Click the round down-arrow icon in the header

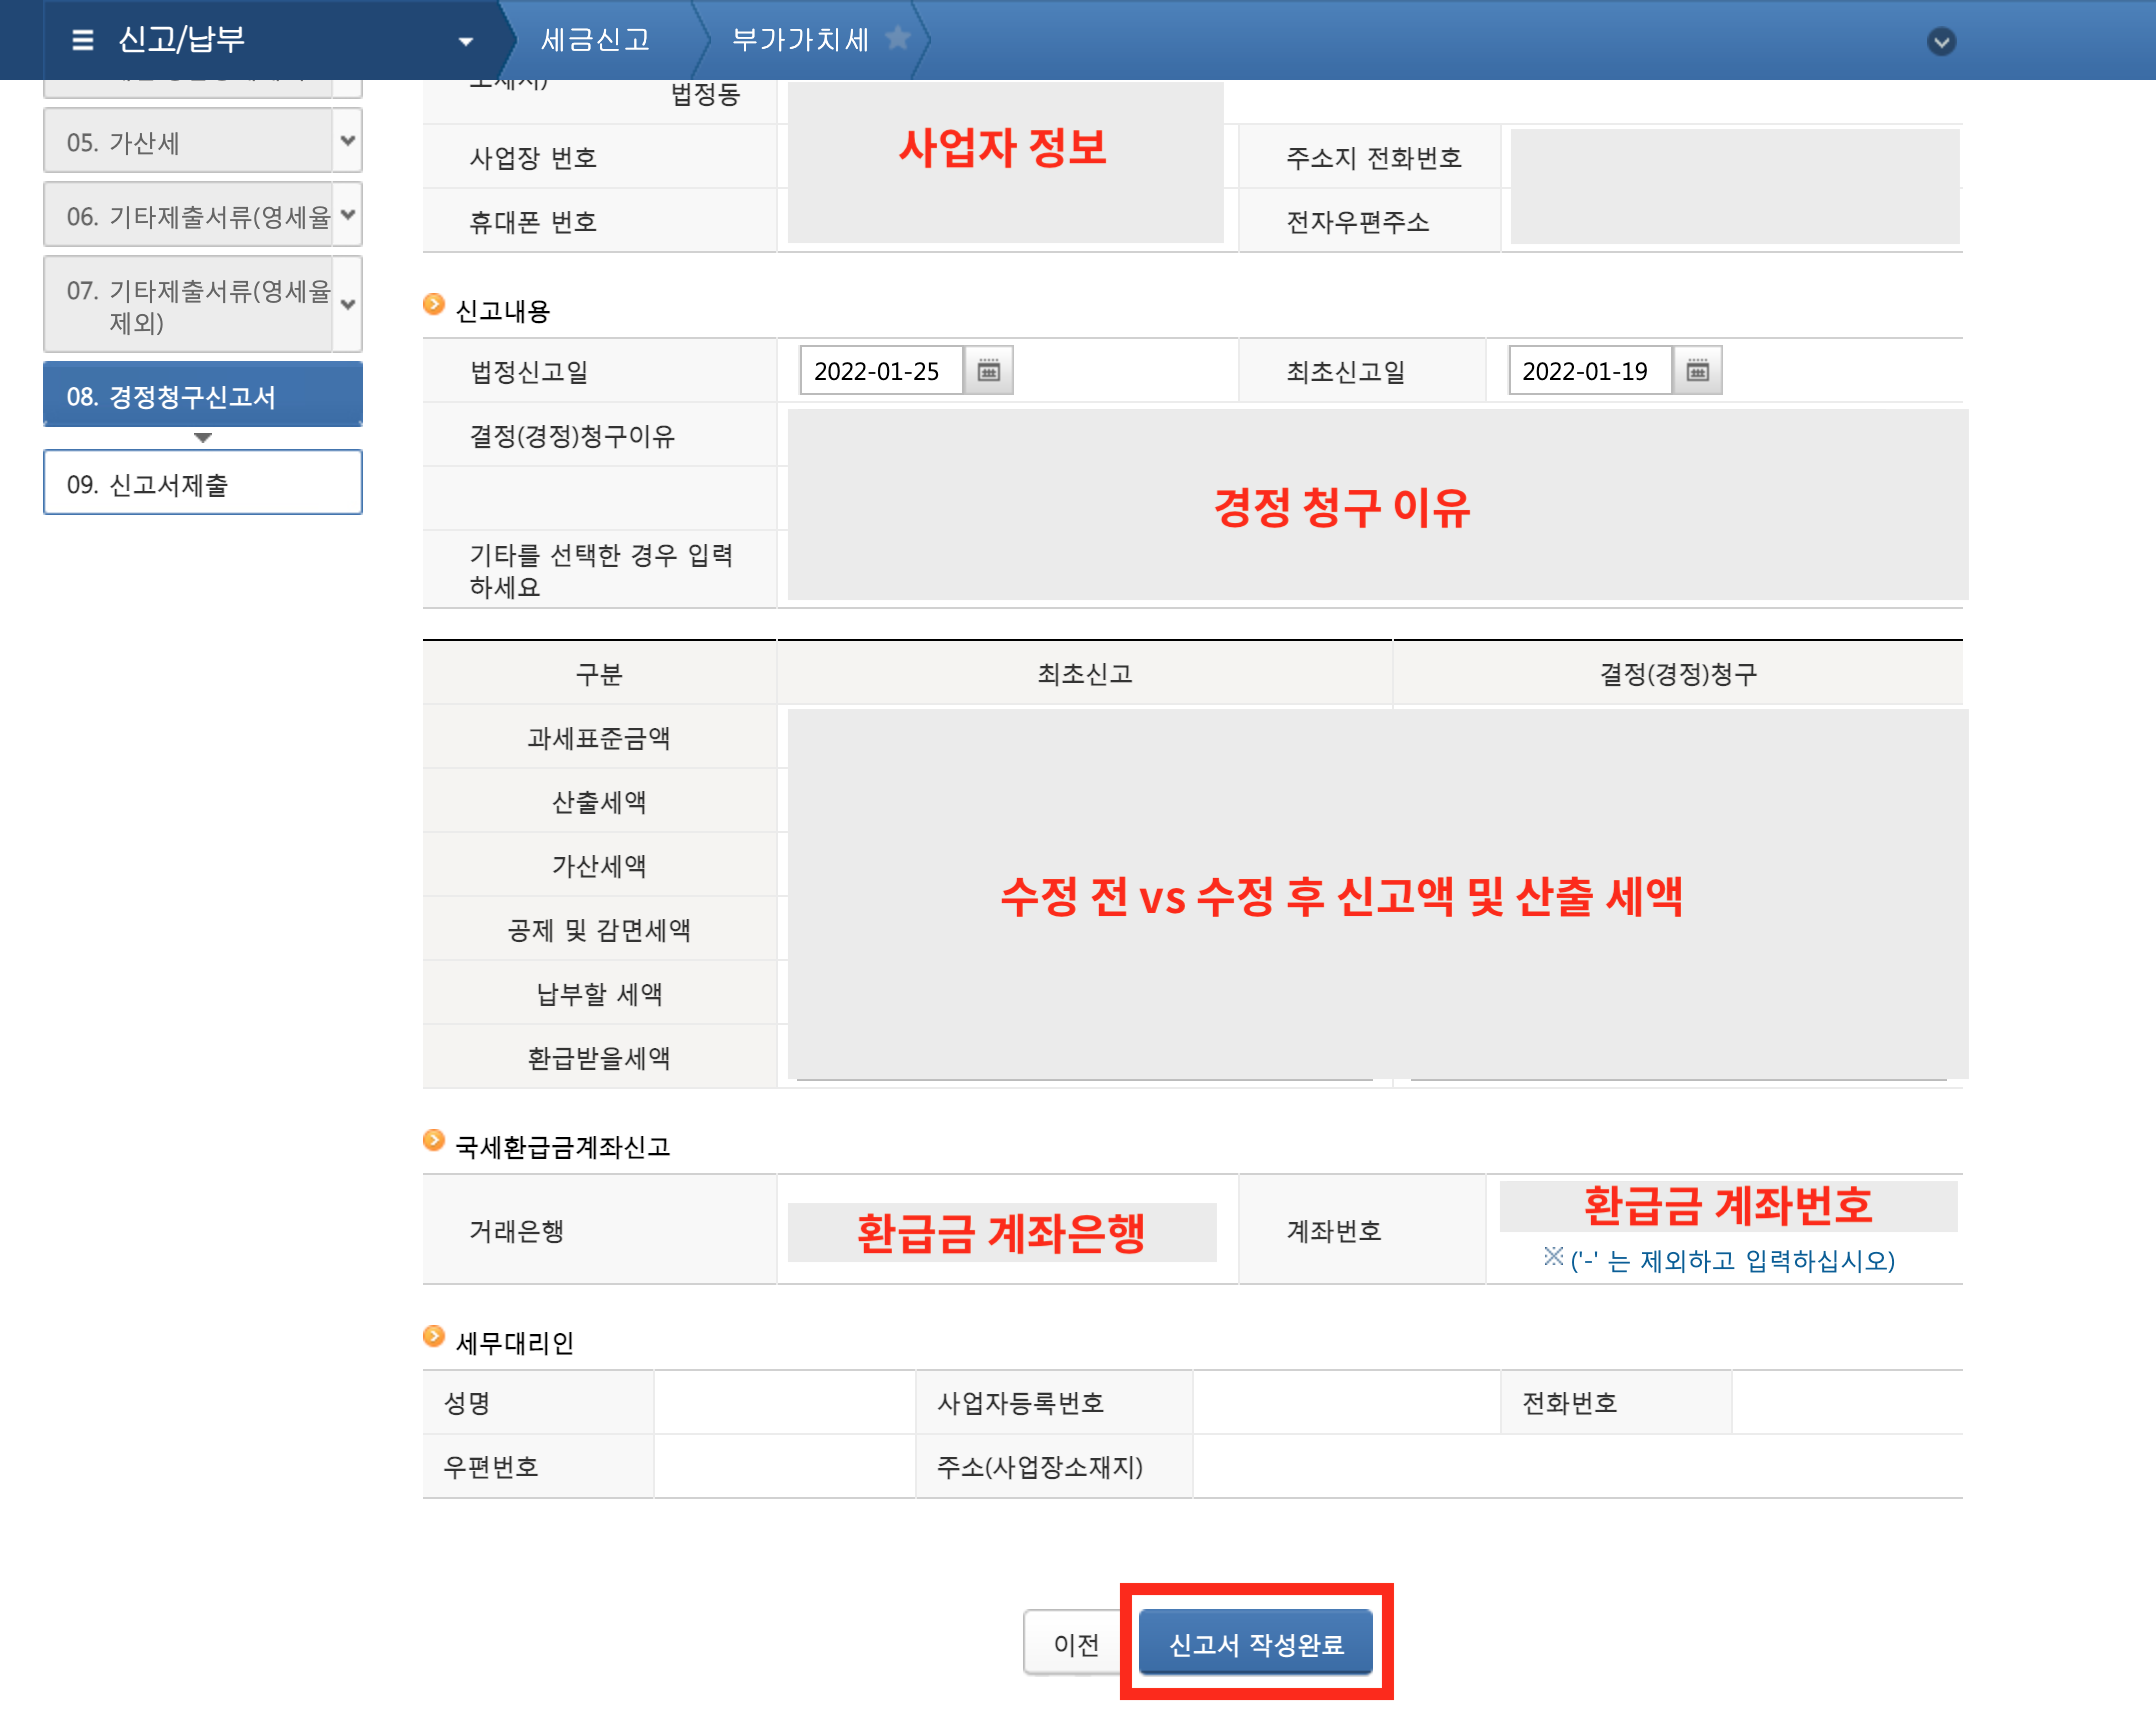[1941, 42]
